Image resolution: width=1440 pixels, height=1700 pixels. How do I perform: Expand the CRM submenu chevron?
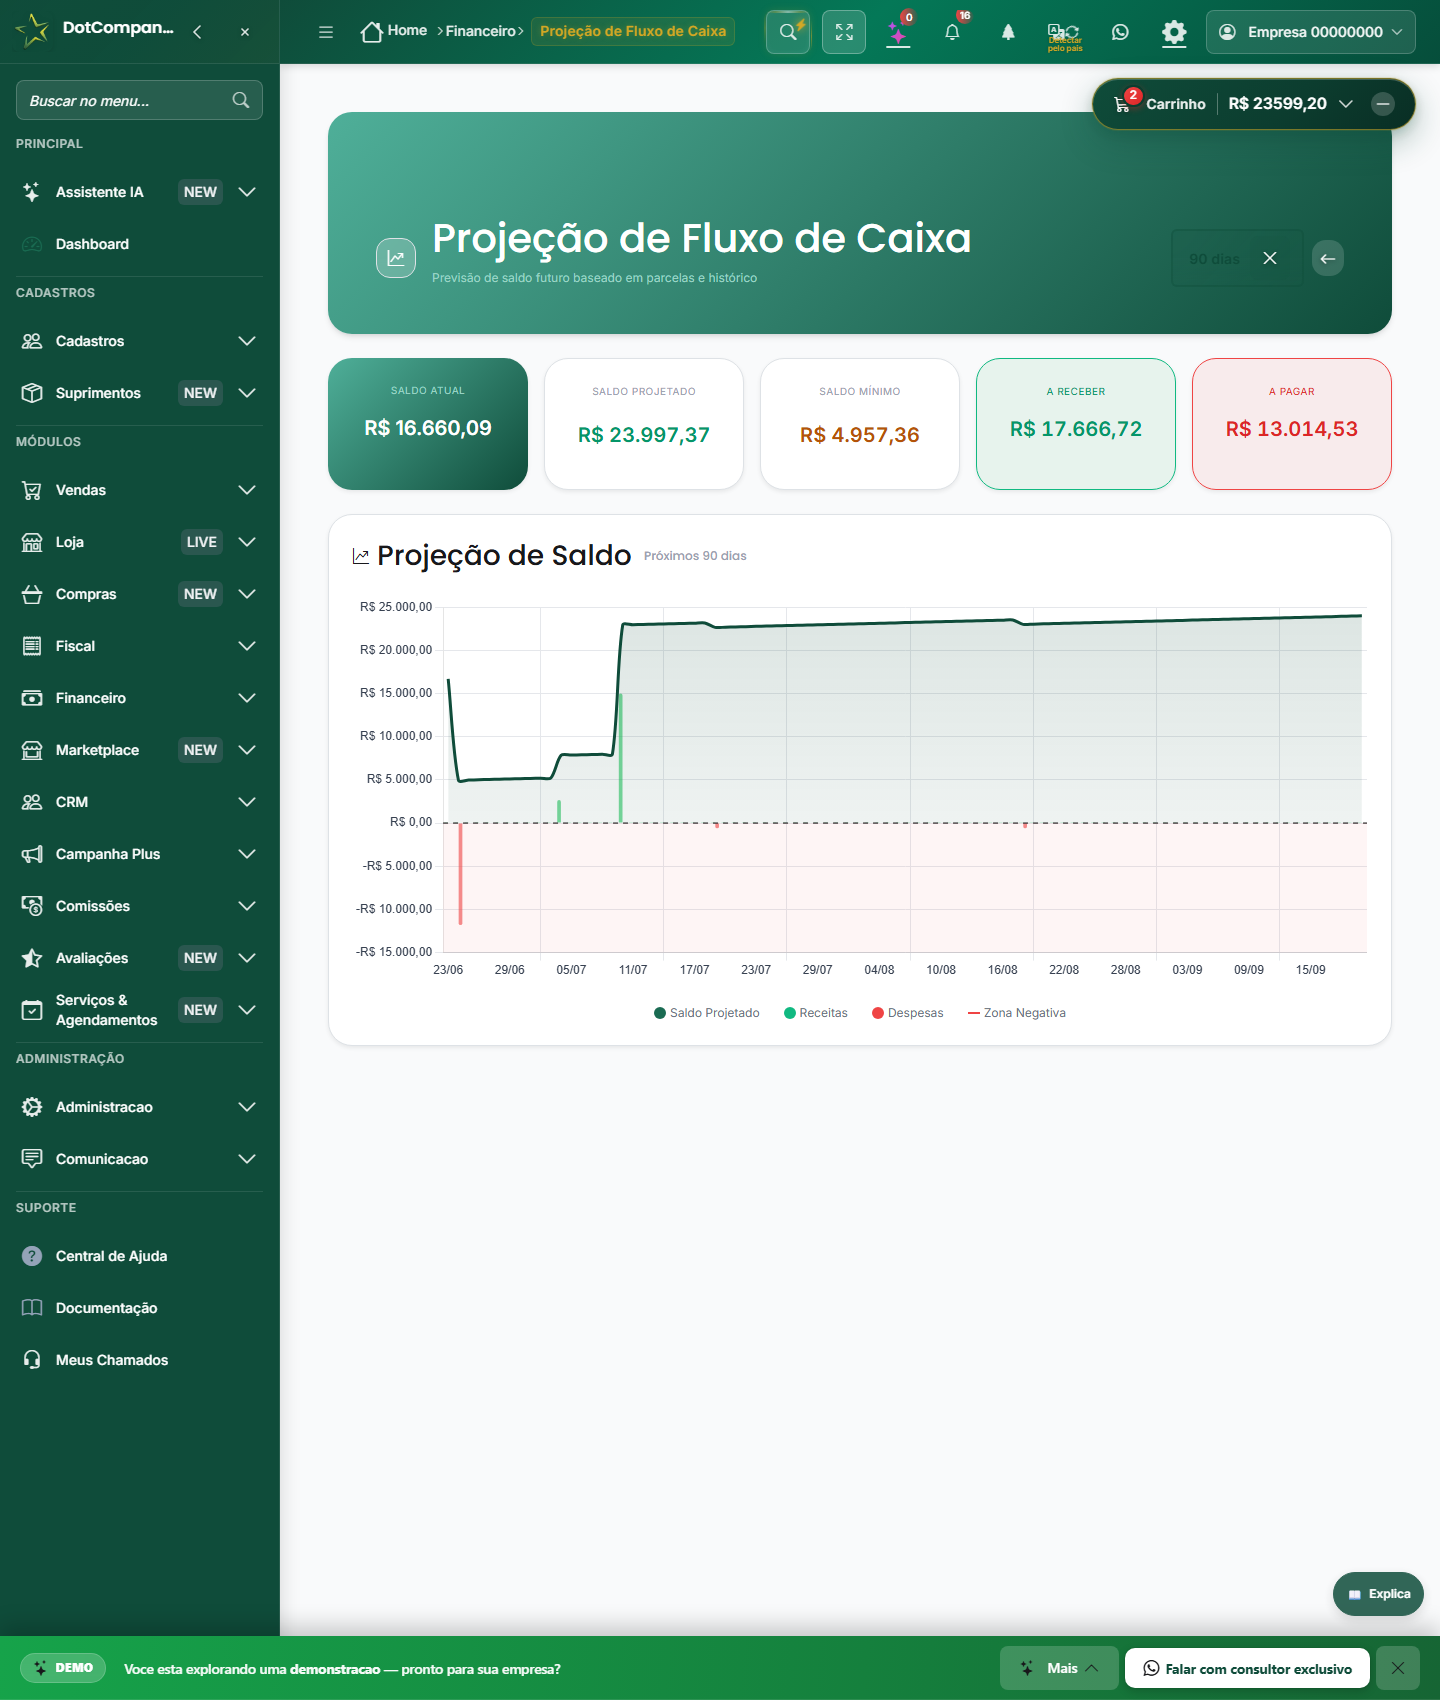(x=247, y=802)
